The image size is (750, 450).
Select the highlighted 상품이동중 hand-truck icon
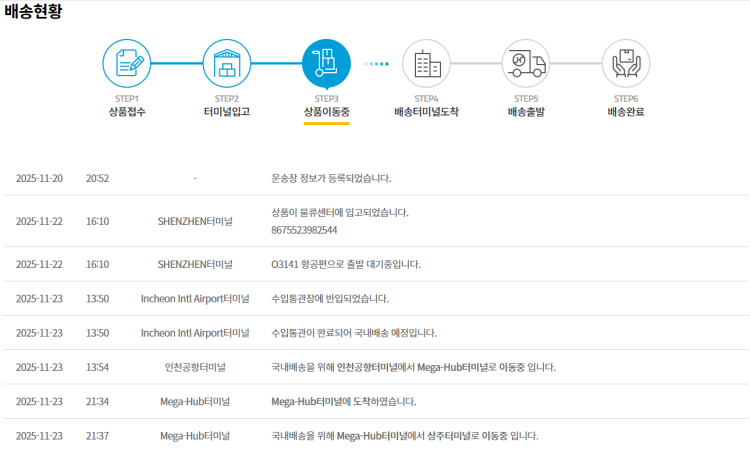tap(327, 64)
